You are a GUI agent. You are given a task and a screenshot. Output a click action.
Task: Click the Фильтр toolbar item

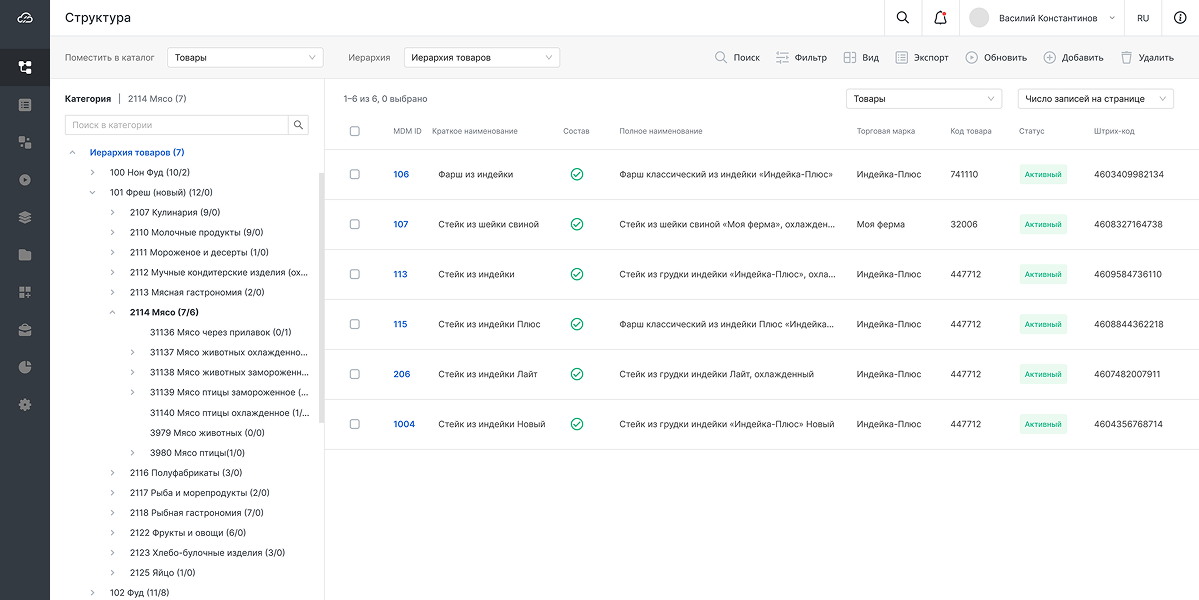pyautogui.click(x=801, y=58)
